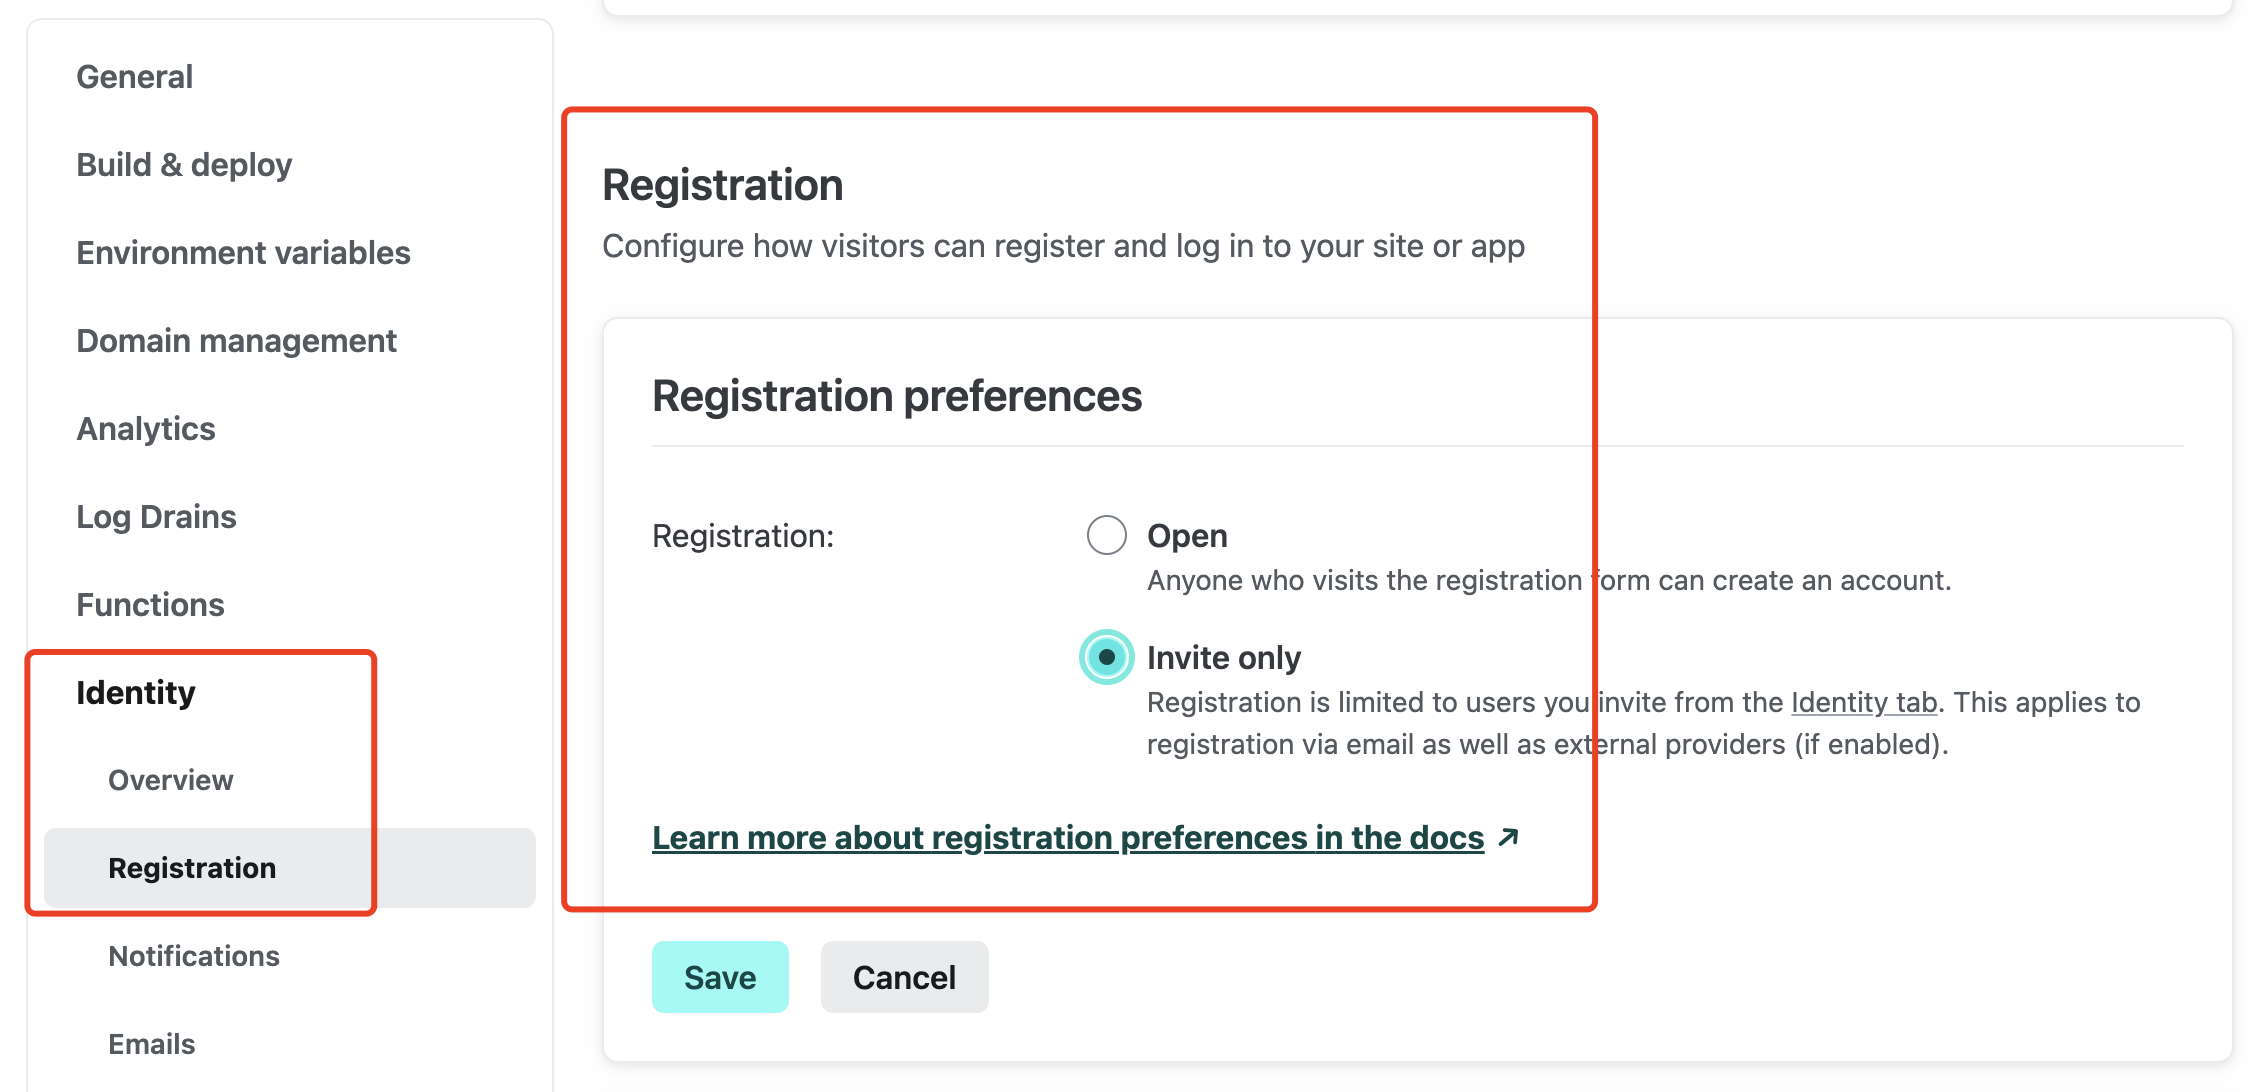Go to Identity Emails subsection
The image size is (2260, 1092).
(152, 1044)
